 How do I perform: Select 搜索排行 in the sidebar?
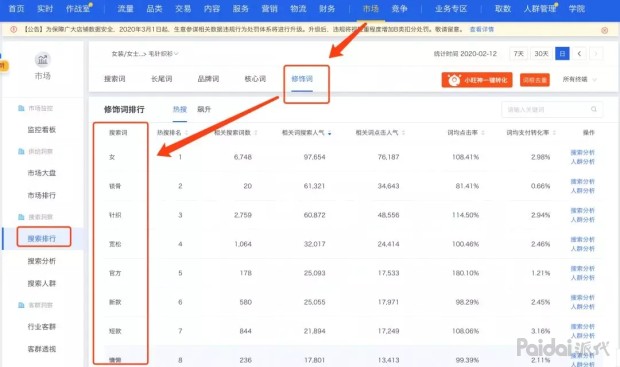[42, 238]
